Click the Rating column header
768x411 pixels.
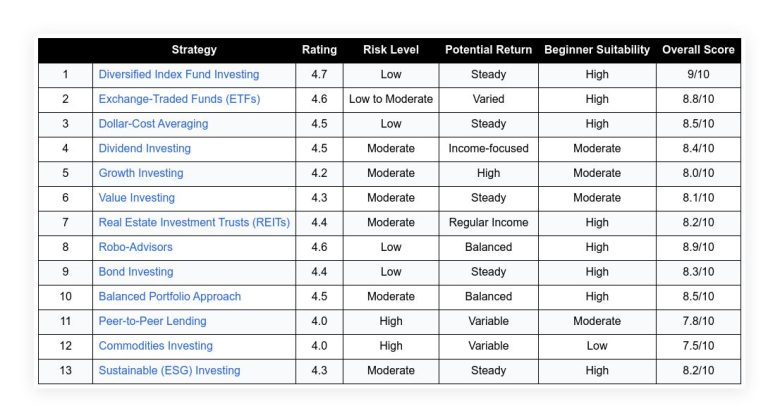coord(319,50)
